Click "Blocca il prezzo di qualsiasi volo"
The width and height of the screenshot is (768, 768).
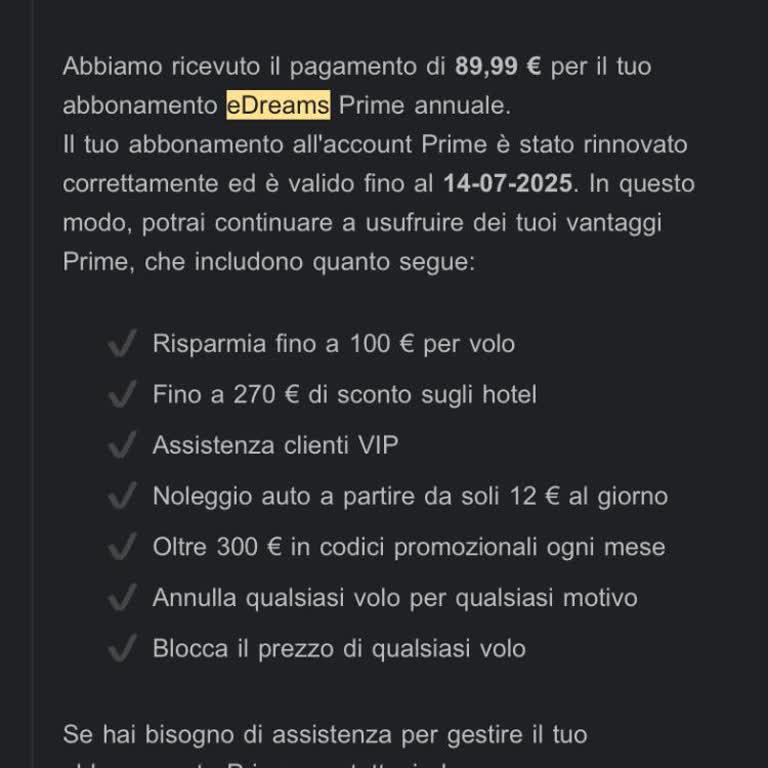coord(338,649)
